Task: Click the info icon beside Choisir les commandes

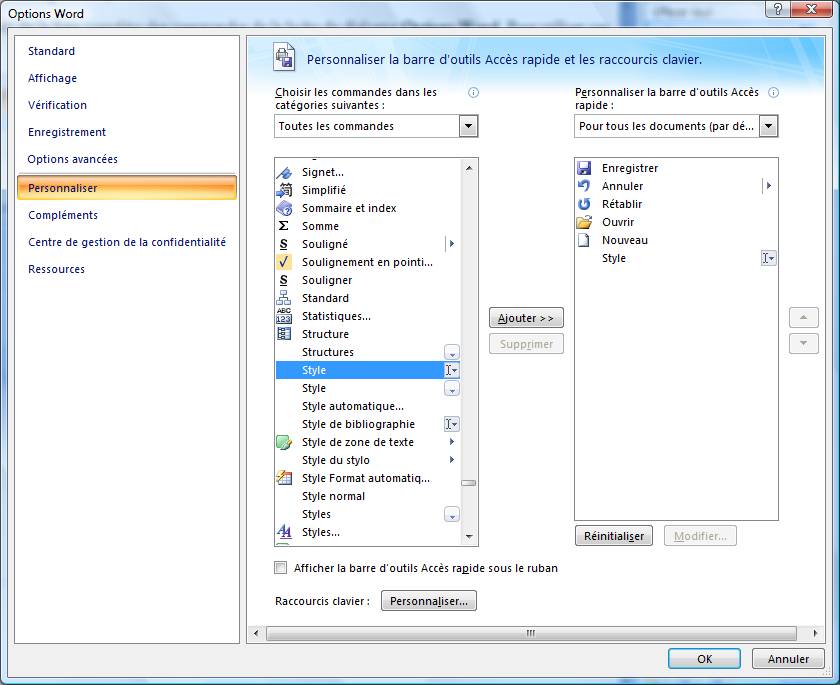Action: [474, 93]
